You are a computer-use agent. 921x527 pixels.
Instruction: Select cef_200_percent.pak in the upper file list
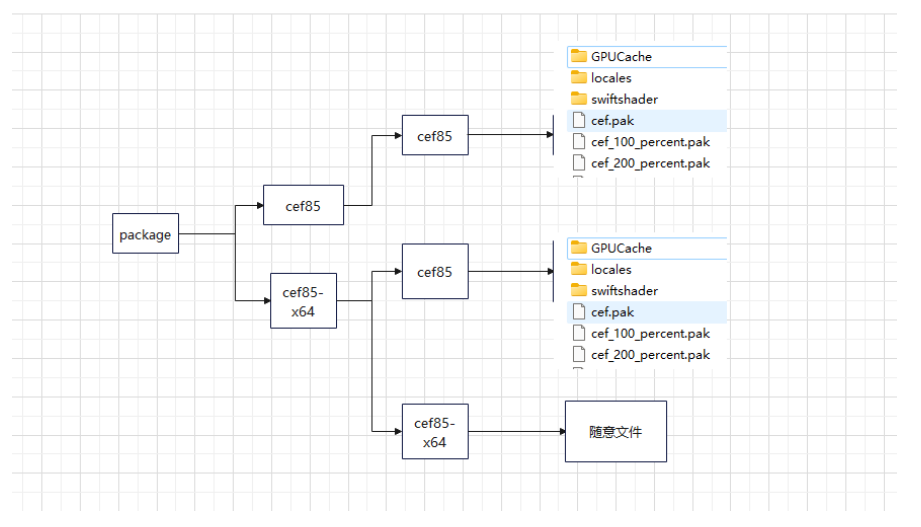650,163
